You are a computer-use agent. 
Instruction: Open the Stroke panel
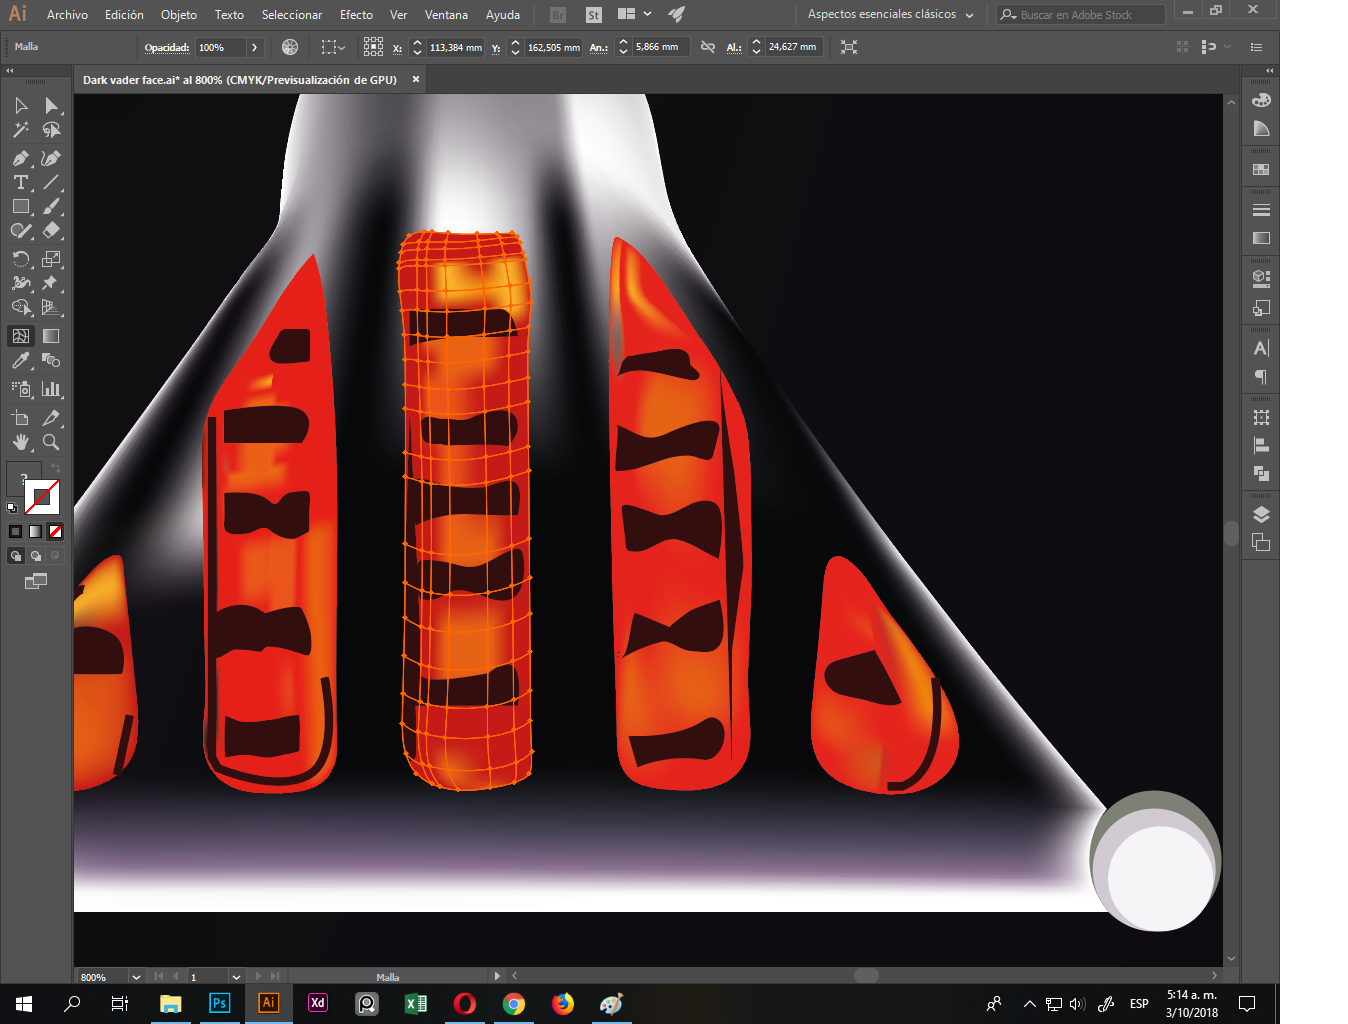1261,210
